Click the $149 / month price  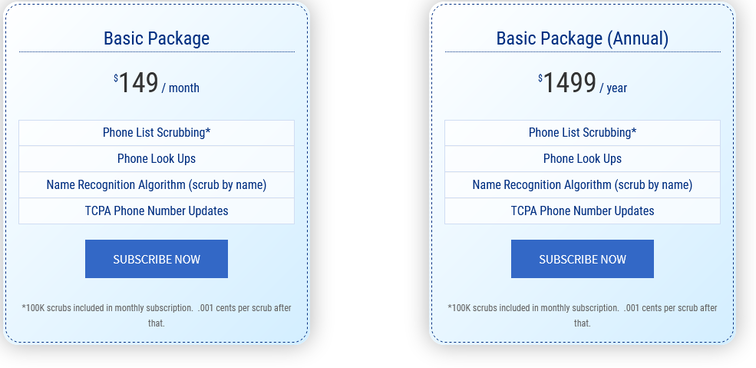click(157, 83)
